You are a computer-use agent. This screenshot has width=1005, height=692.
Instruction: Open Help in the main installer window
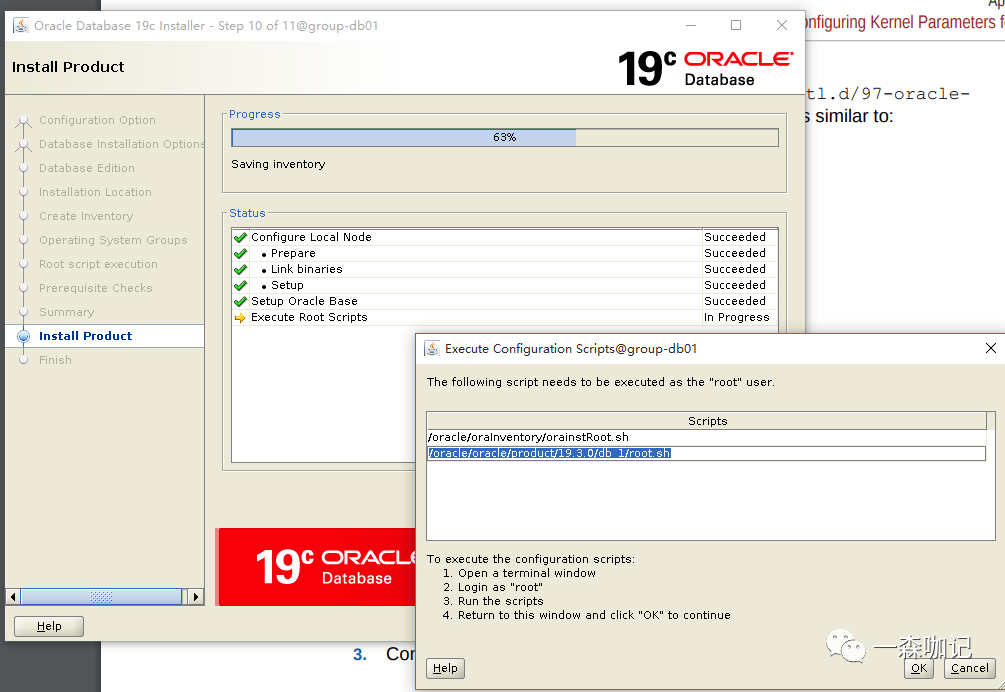49,626
